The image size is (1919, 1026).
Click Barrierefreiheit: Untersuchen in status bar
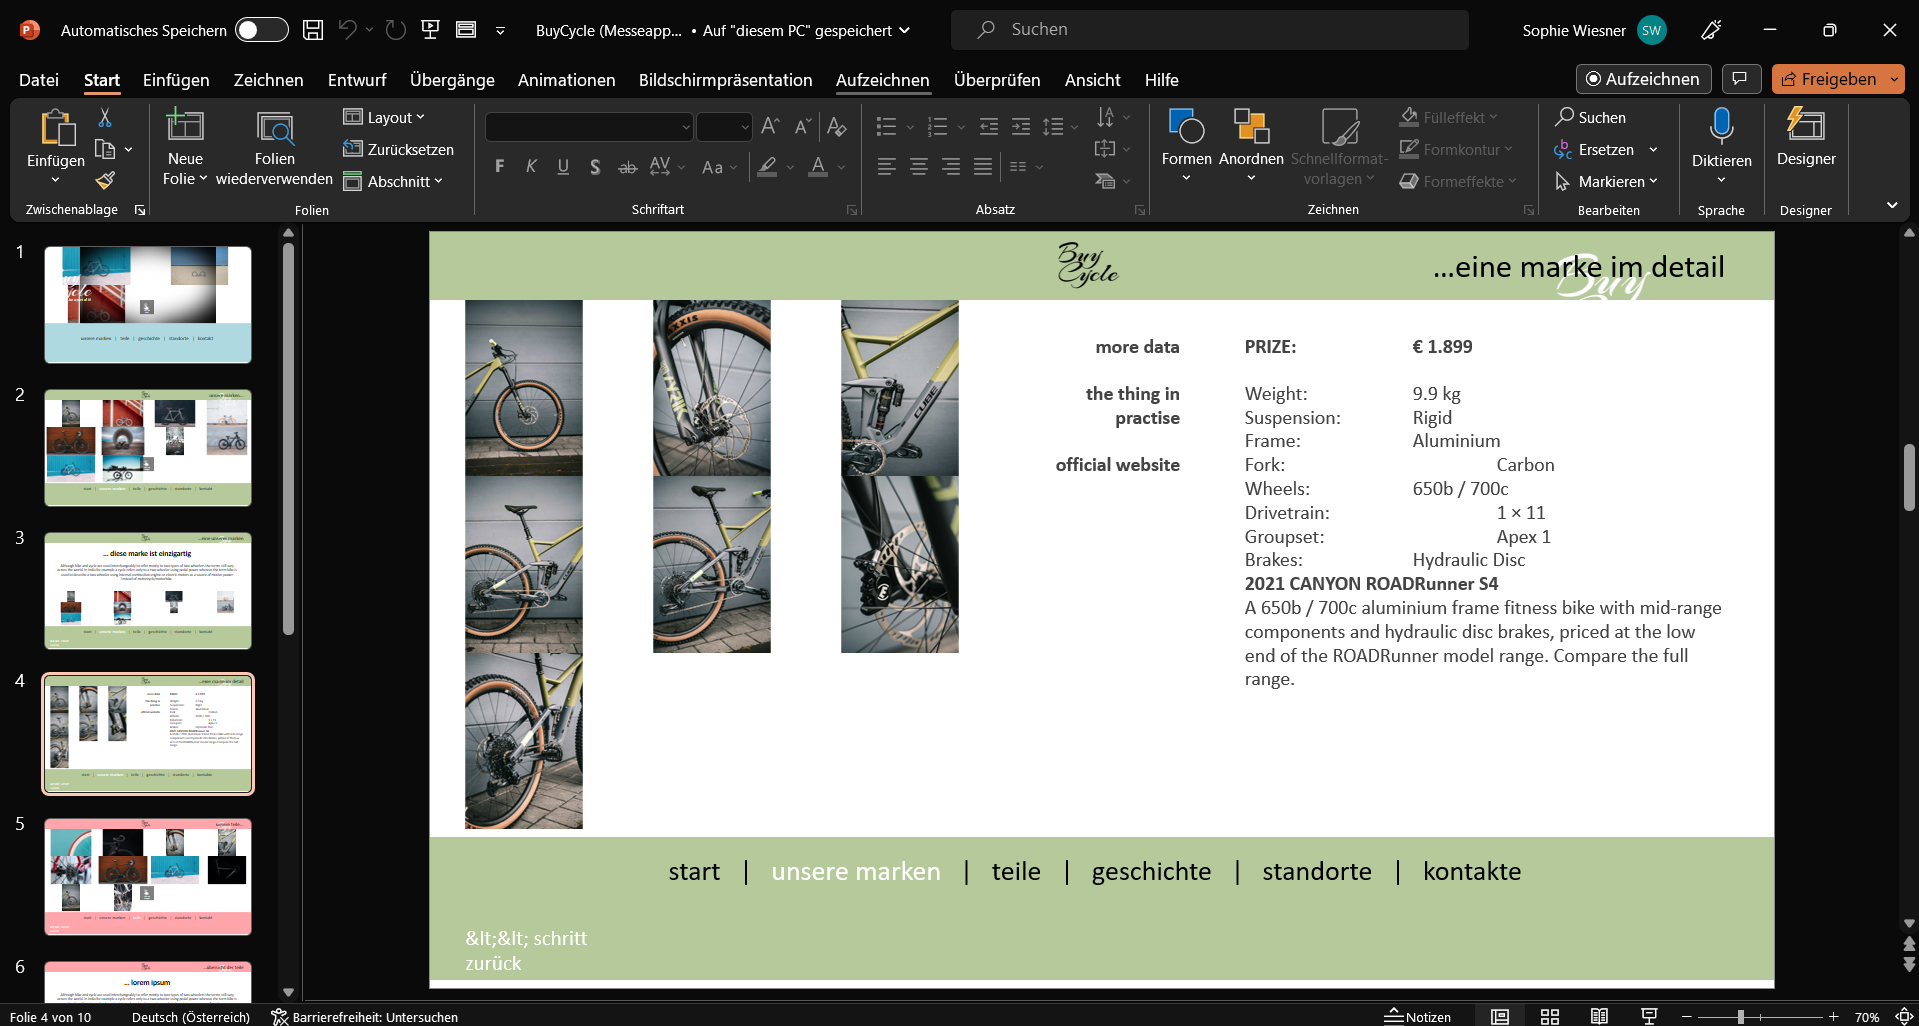click(x=365, y=1017)
